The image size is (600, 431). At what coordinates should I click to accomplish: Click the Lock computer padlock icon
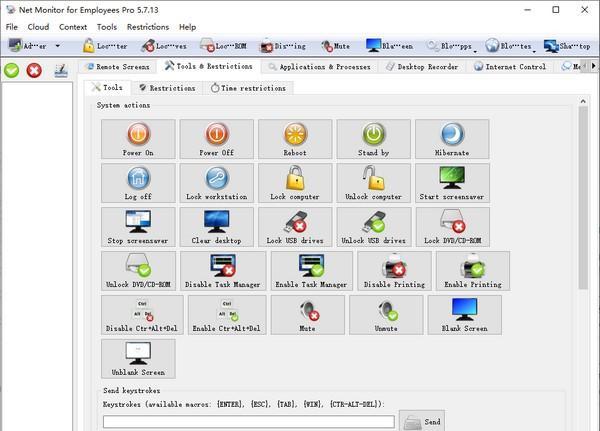coord(295,178)
